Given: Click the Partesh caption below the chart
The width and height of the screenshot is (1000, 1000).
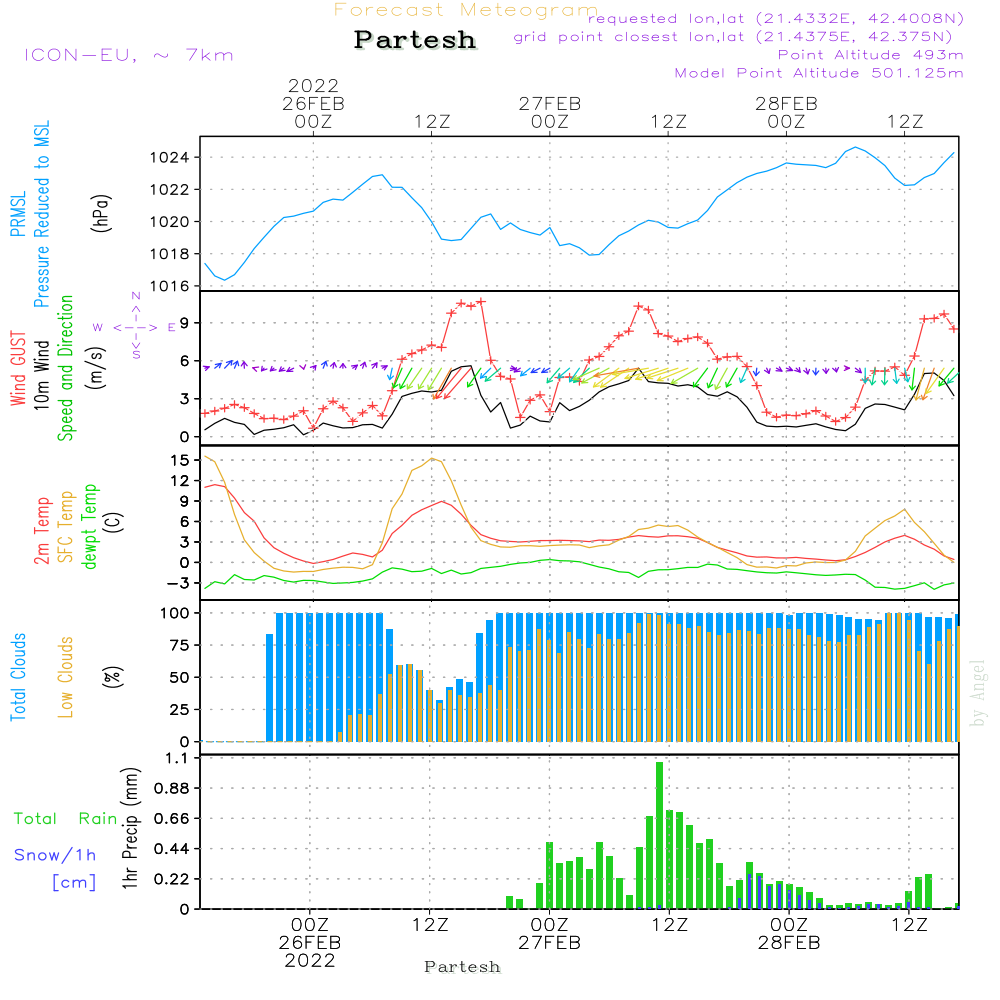Looking at the screenshot, I should (462, 967).
